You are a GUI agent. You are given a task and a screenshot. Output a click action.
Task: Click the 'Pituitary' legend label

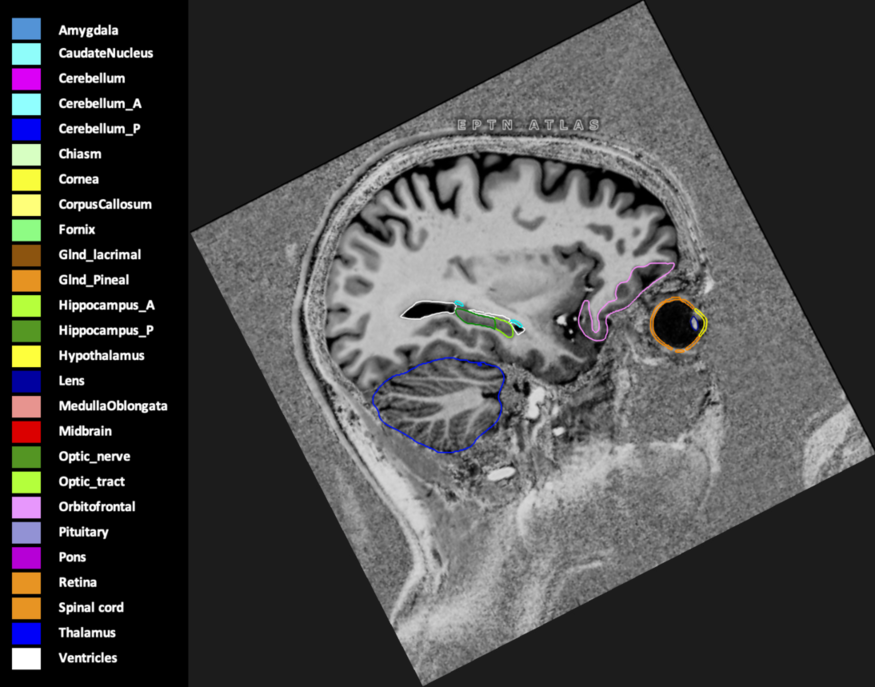84,532
